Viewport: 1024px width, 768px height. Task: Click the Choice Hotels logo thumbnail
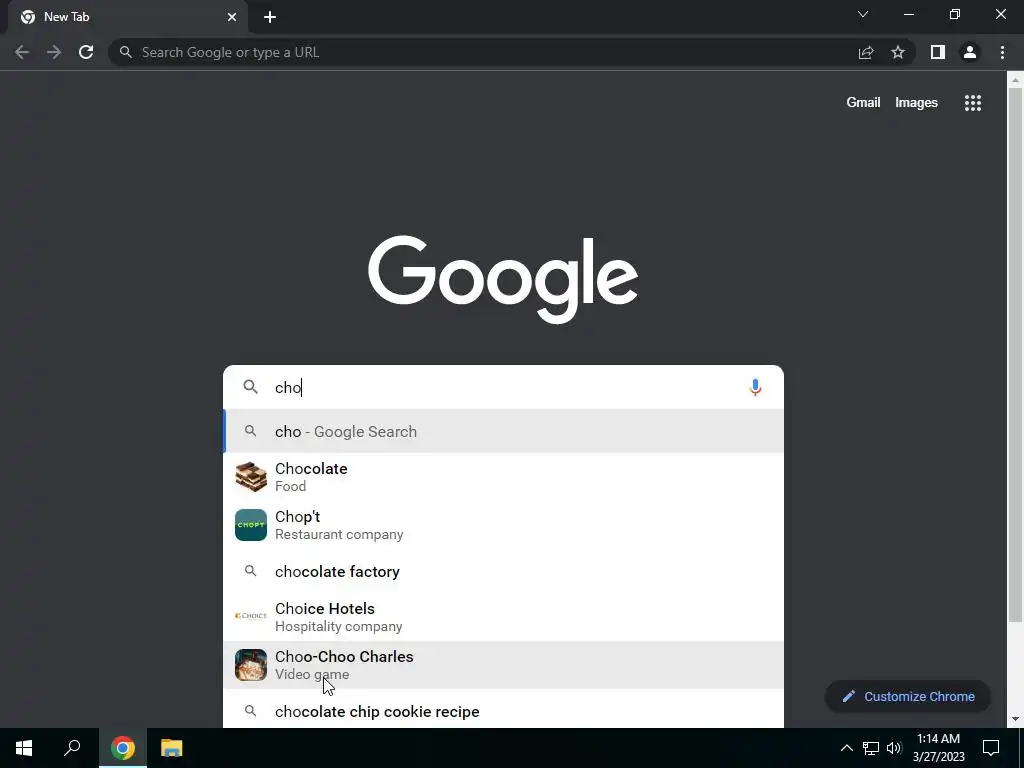pos(251,616)
